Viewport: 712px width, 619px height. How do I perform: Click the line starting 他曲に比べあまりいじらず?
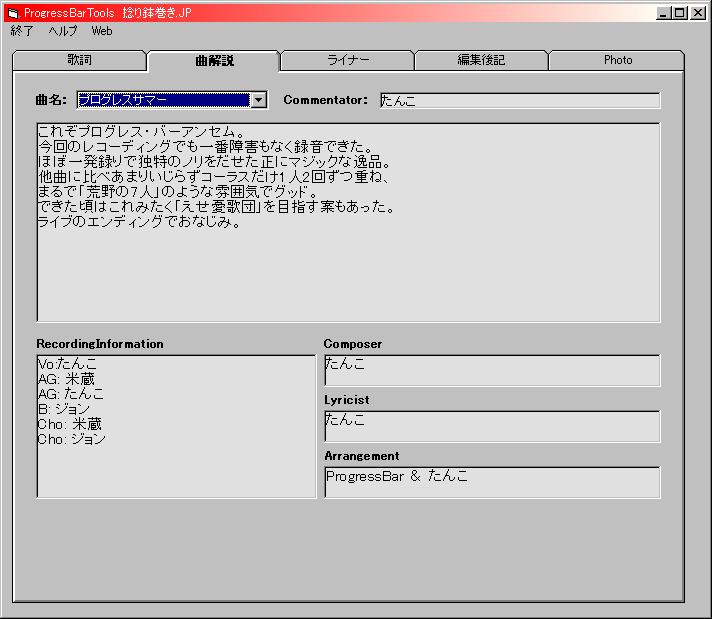click(x=213, y=177)
